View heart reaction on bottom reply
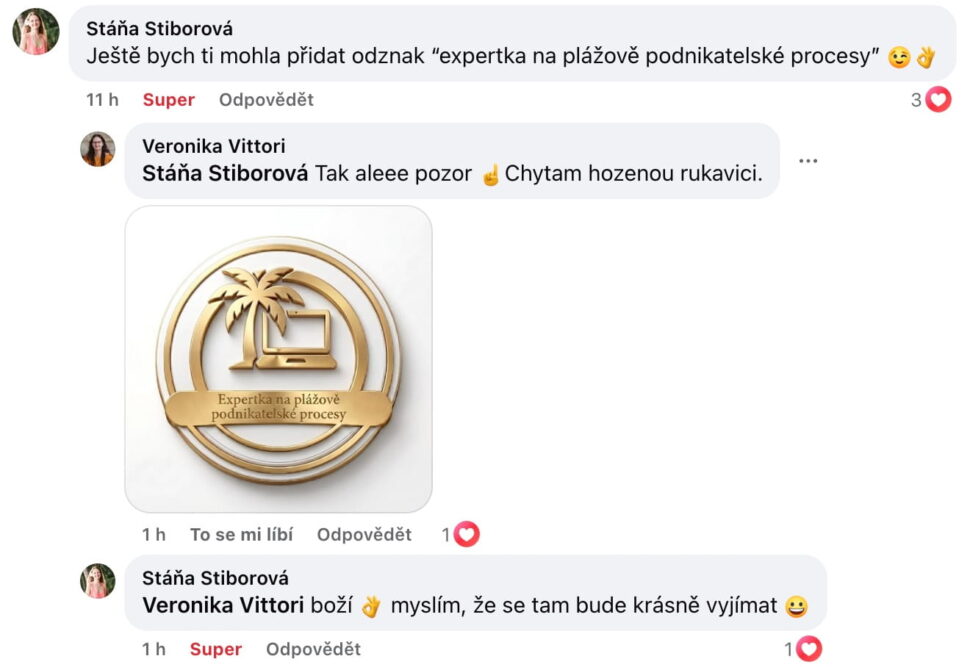 (x=803, y=649)
